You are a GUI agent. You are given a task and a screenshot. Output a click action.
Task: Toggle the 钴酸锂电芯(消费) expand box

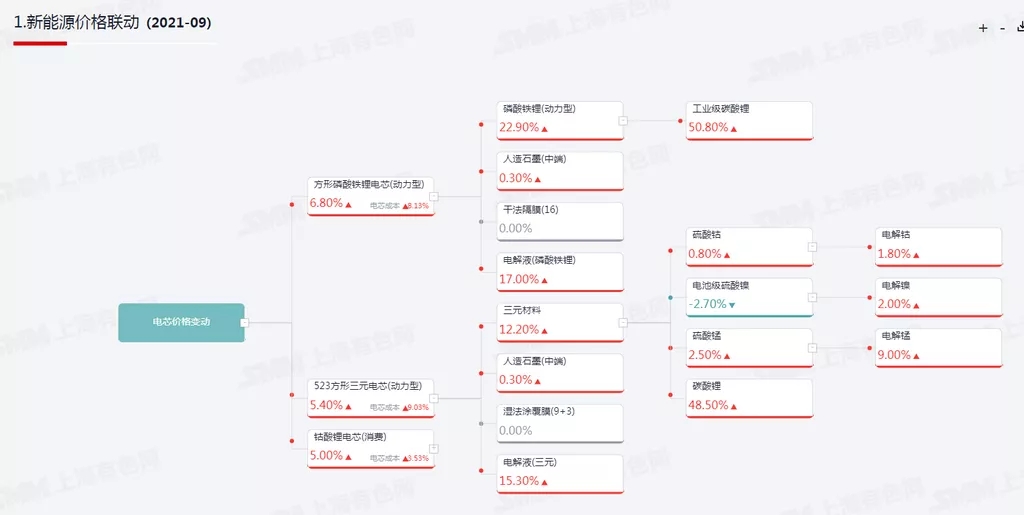point(434,448)
